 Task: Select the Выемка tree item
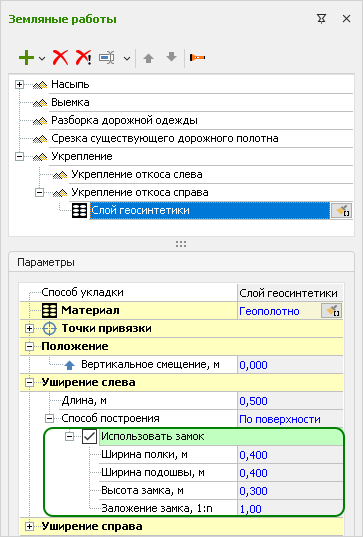pyautogui.click(x=70, y=102)
